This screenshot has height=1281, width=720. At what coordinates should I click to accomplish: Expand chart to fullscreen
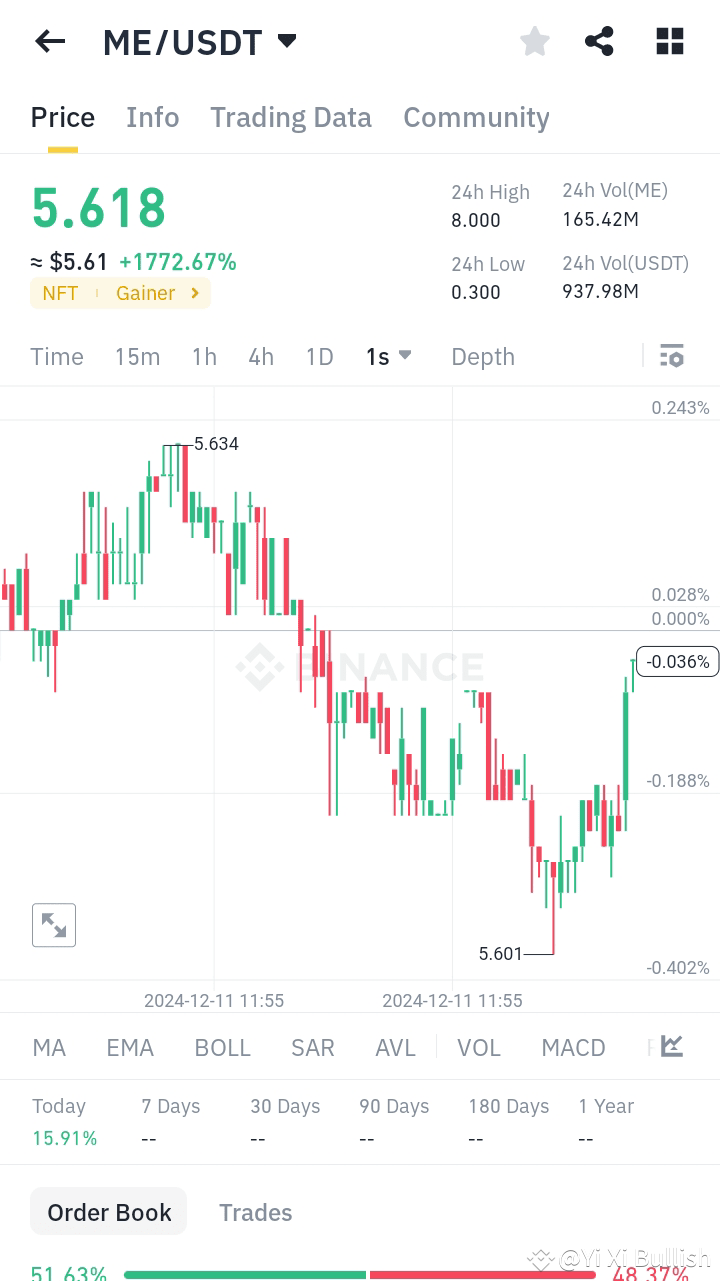click(54, 924)
